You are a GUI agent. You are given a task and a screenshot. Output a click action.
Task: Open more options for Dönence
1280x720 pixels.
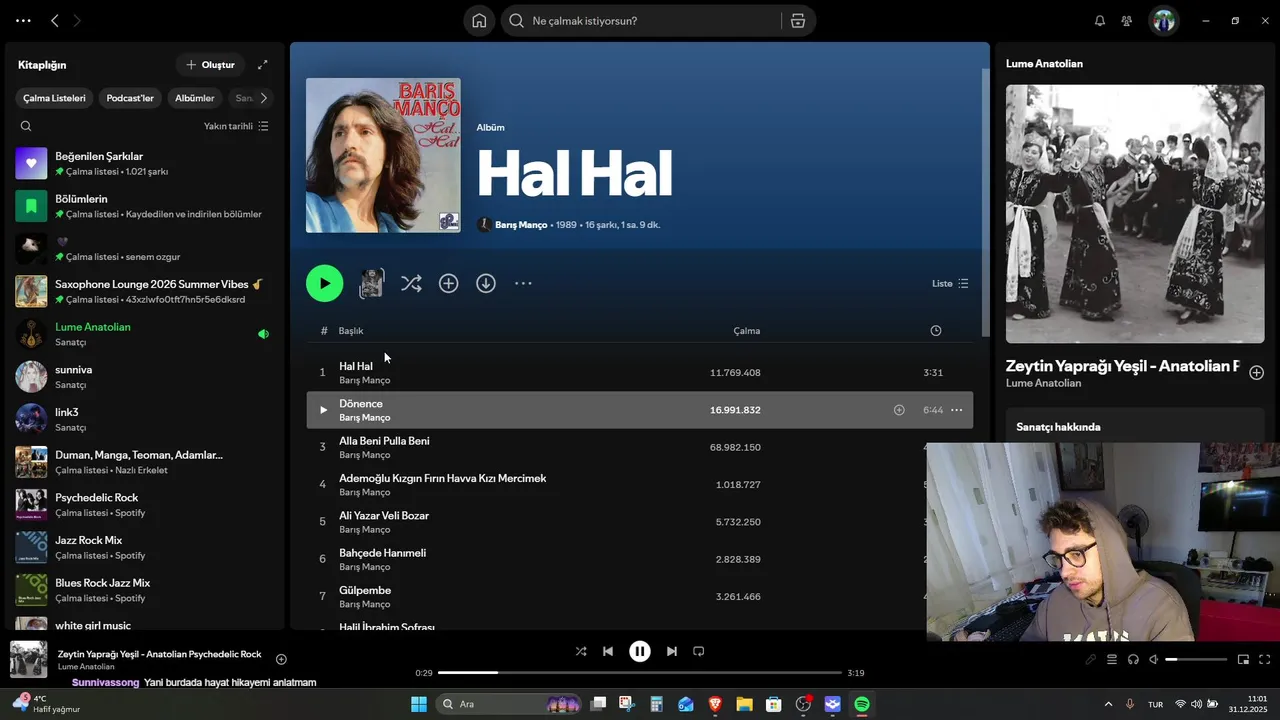[957, 410]
